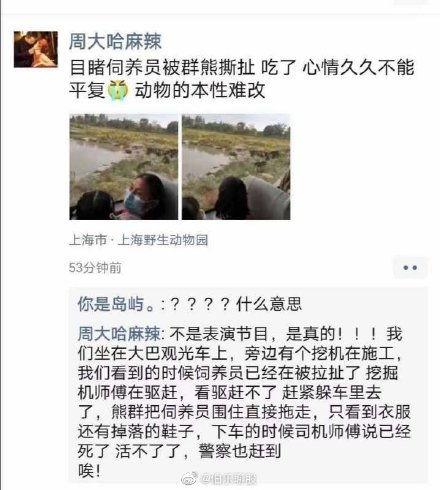This screenshot has height=490, width=440.
Task: Click the post text 动物的本性难改
Action: click(200, 90)
